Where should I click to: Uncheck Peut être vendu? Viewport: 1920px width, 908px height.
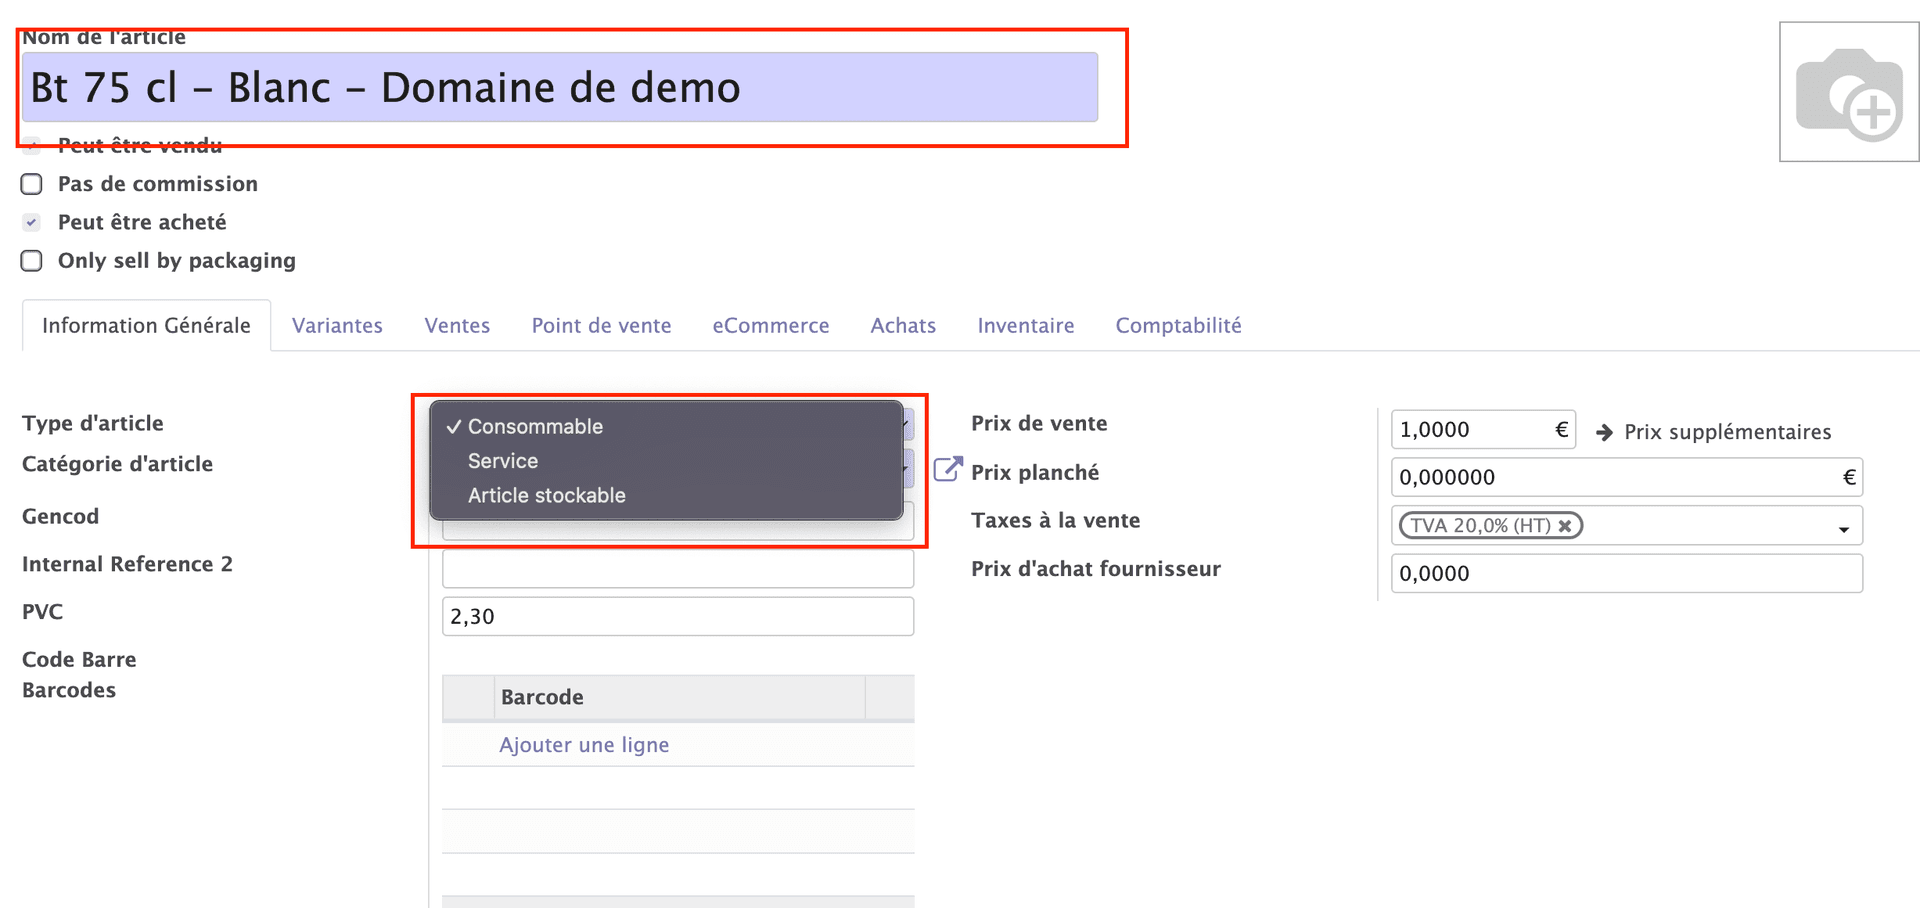pos(31,145)
